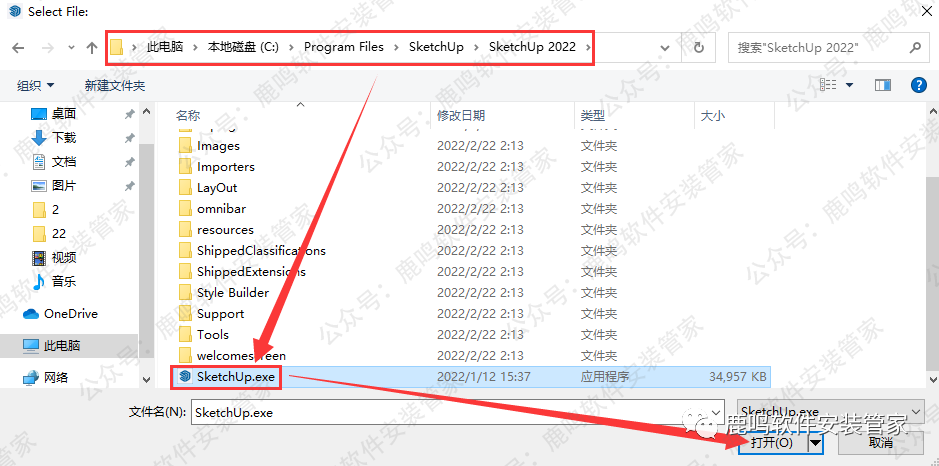Select the SketchUp.exe application file
Image resolution: width=939 pixels, height=466 pixels.
(471, 377)
